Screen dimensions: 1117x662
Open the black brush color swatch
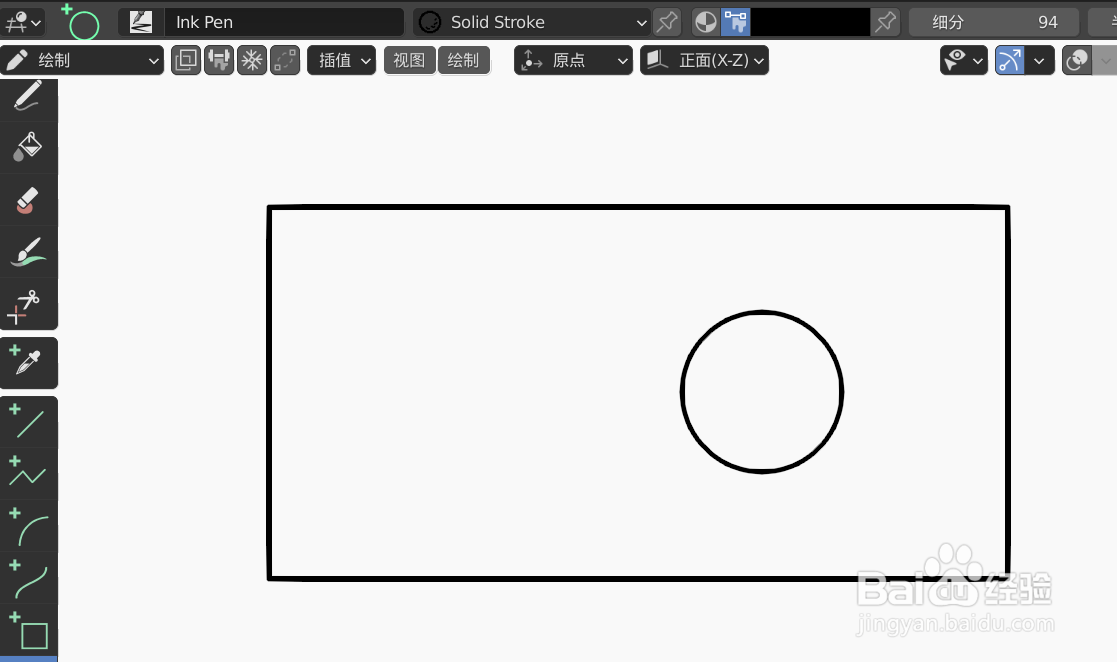tap(811, 22)
